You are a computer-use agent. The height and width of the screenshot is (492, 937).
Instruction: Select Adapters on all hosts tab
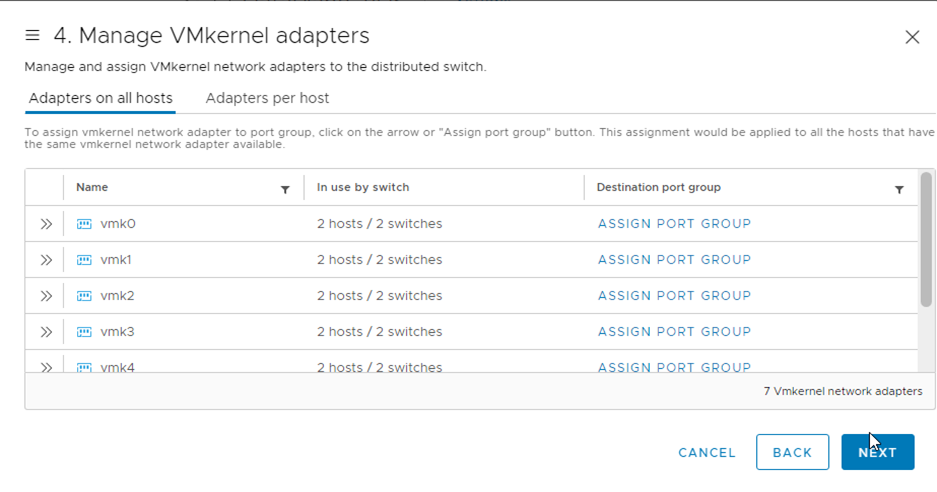coord(100,98)
